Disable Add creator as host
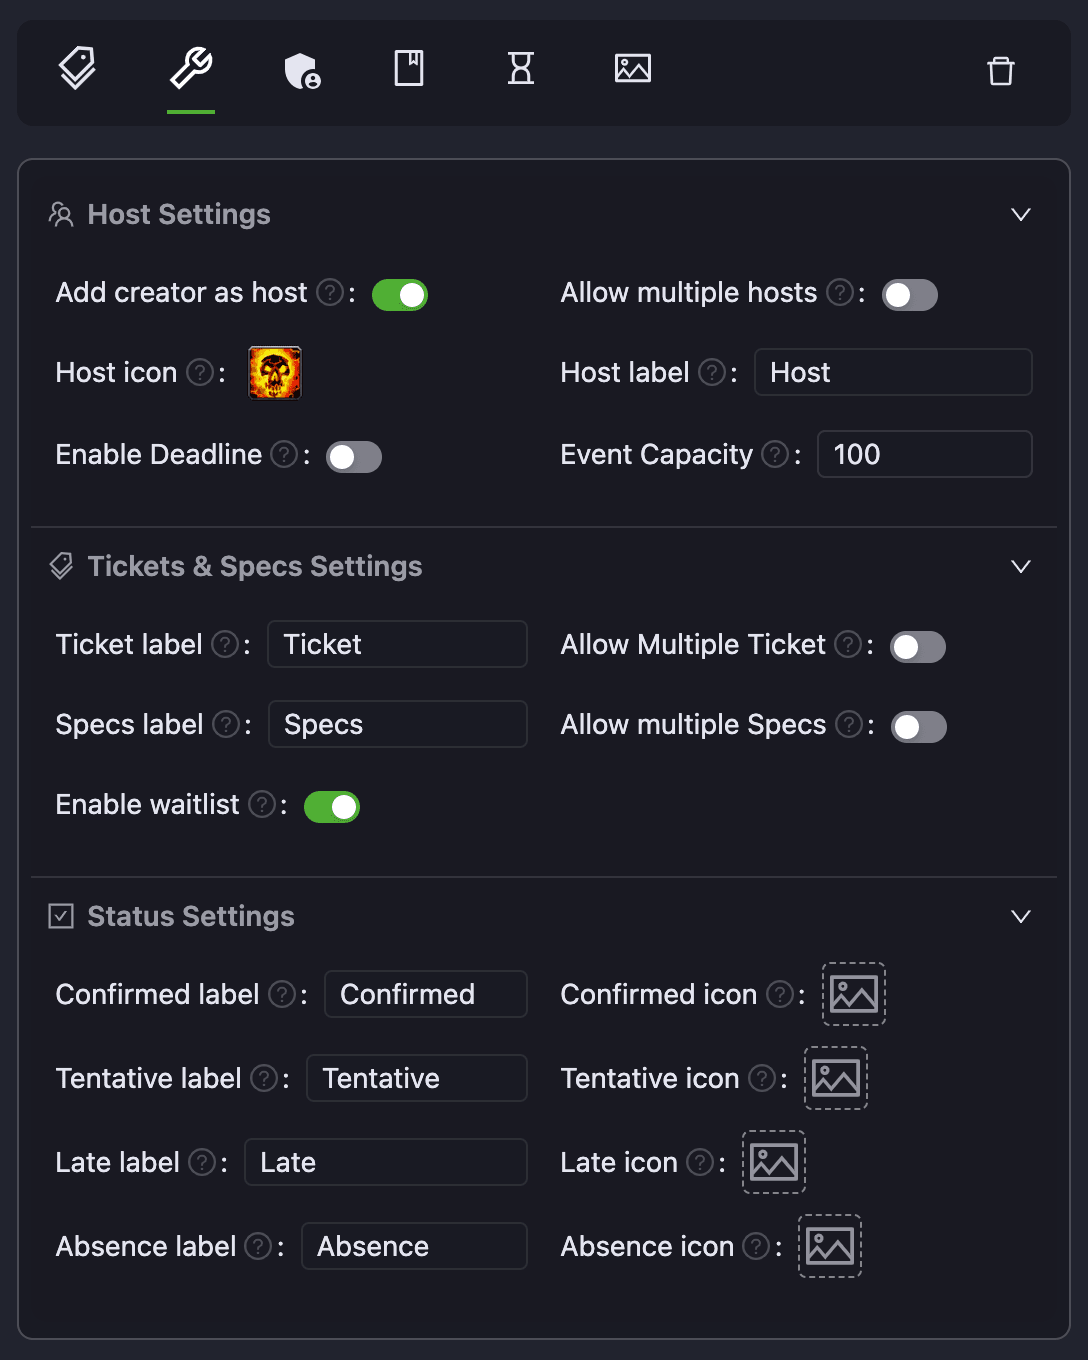Viewport: 1088px width, 1360px height. coord(400,294)
